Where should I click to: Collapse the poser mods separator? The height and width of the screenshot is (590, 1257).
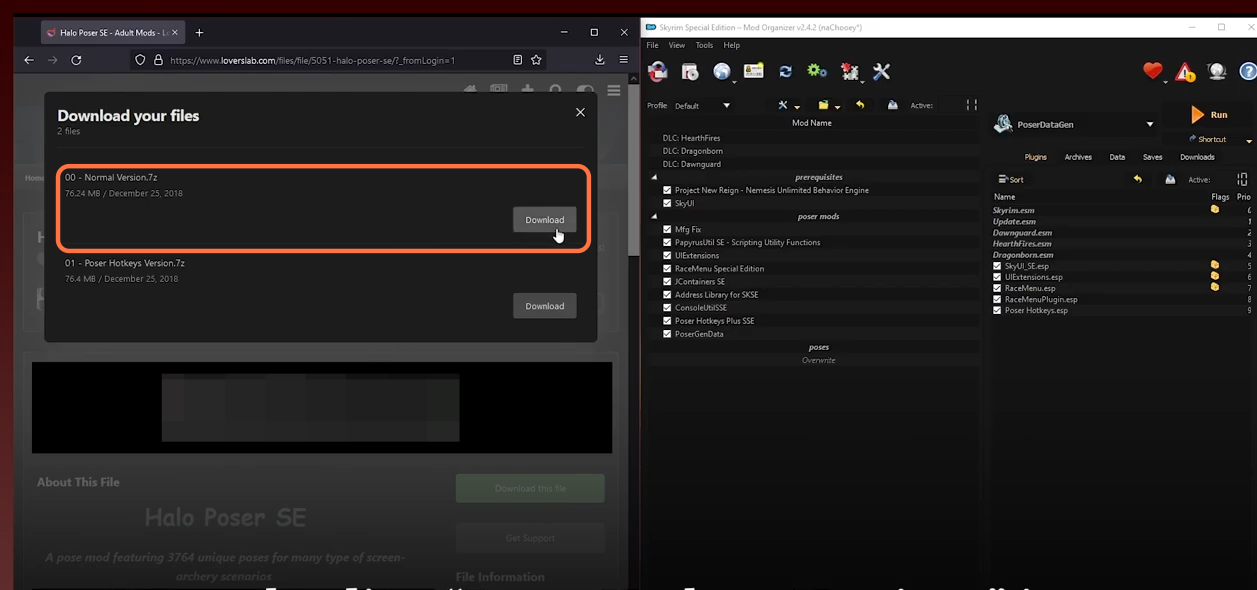pos(654,216)
